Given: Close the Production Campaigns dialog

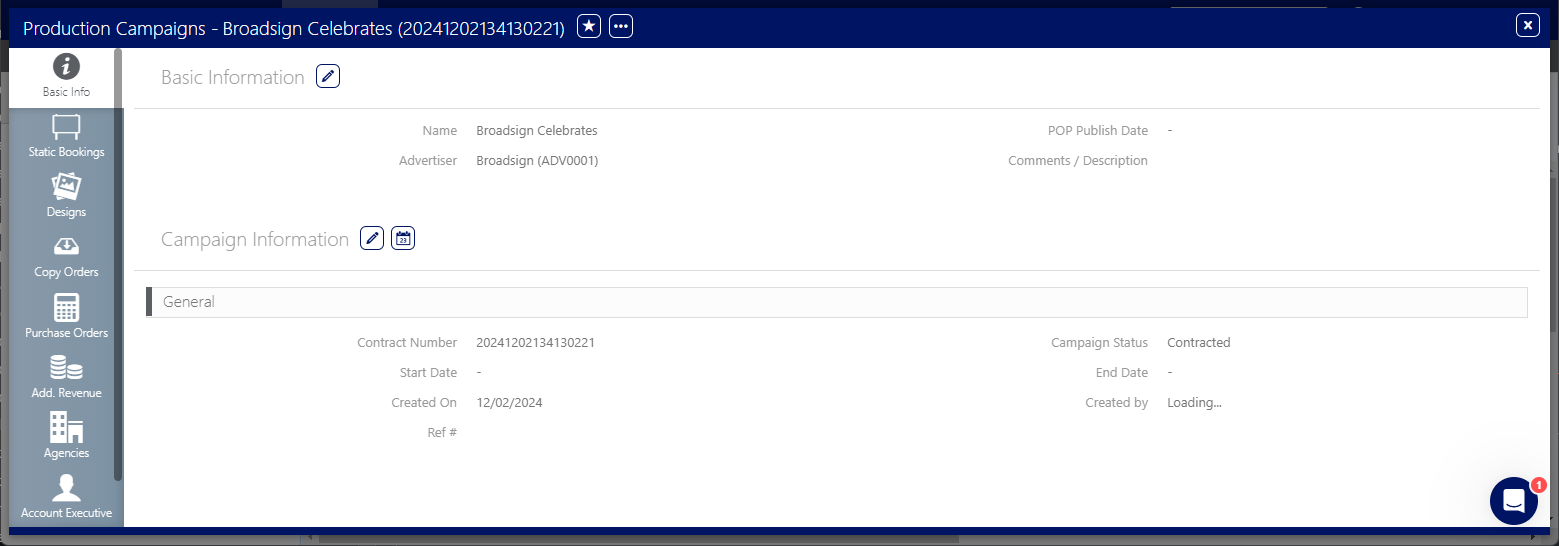Looking at the screenshot, I should click(x=1527, y=25).
